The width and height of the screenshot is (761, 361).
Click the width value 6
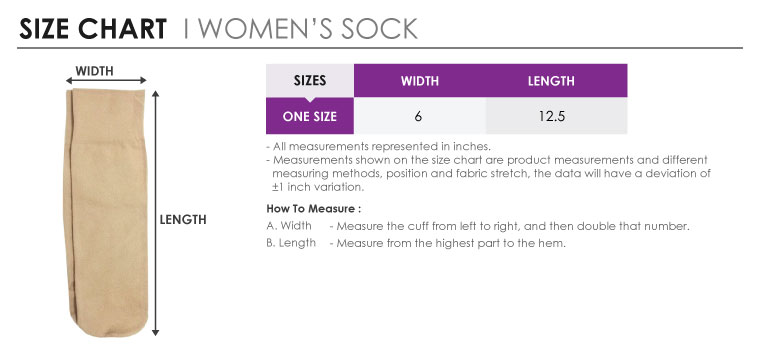click(418, 116)
